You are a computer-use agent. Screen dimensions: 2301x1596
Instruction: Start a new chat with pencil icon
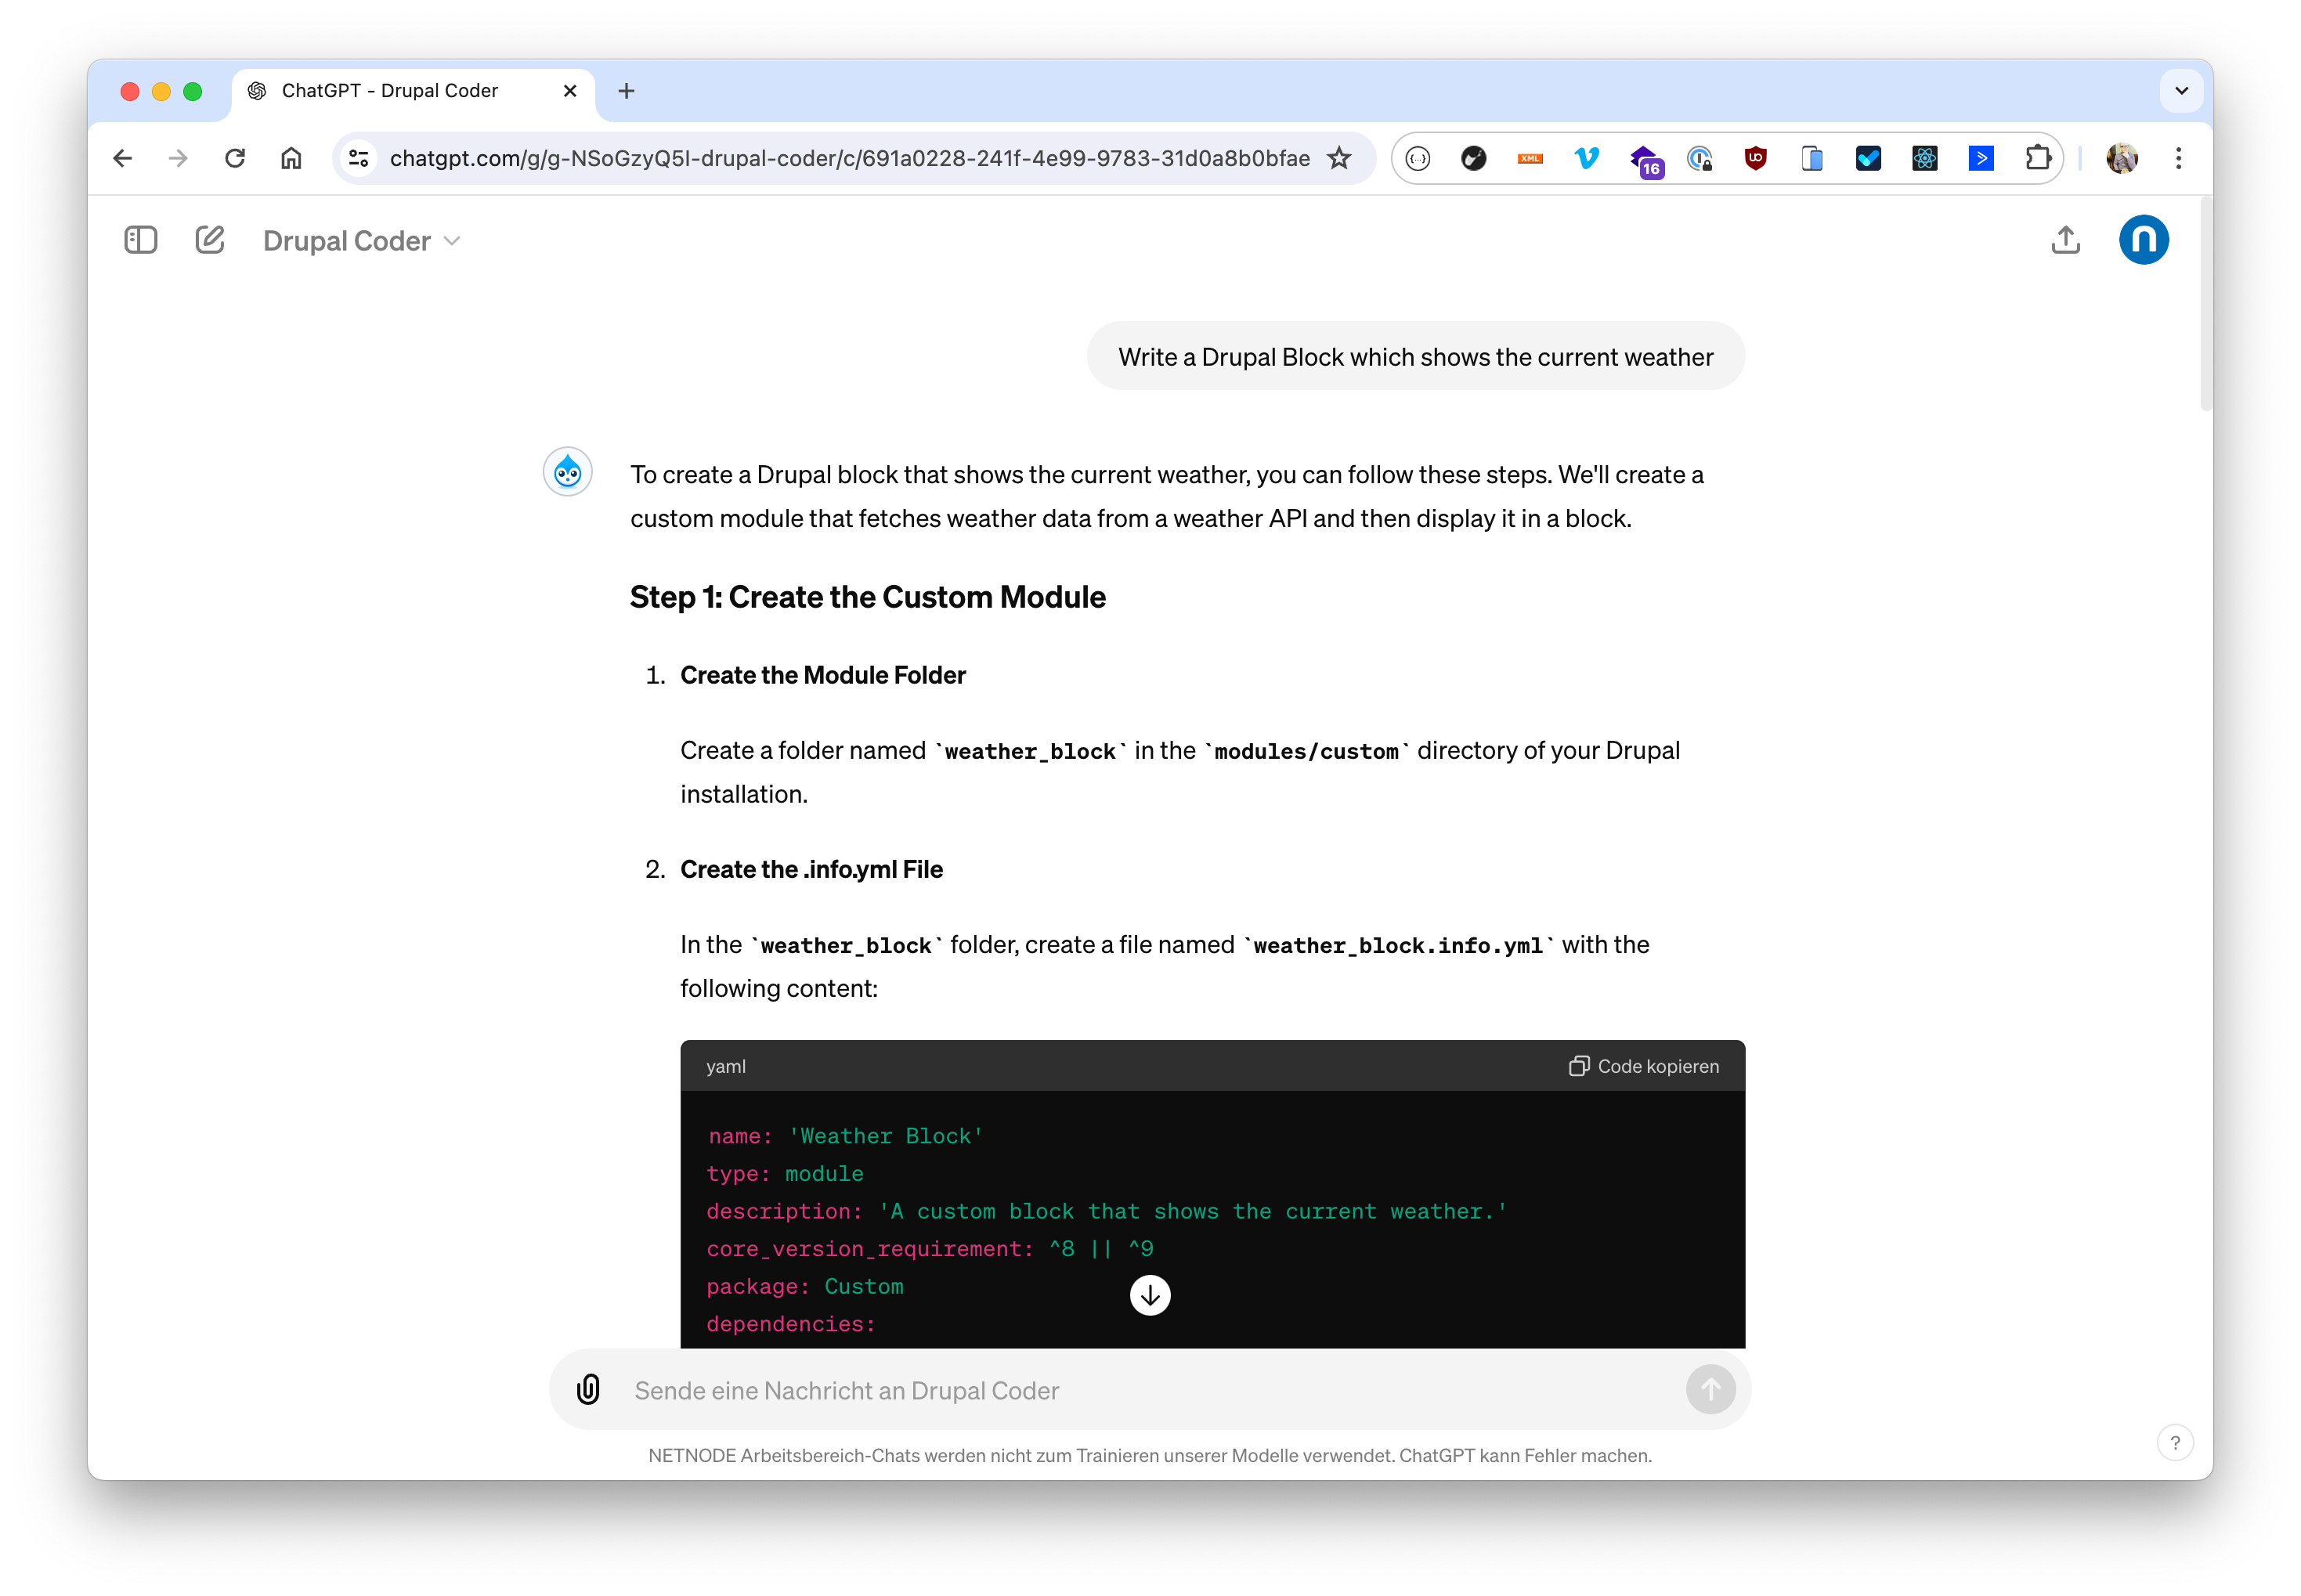(210, 240)
